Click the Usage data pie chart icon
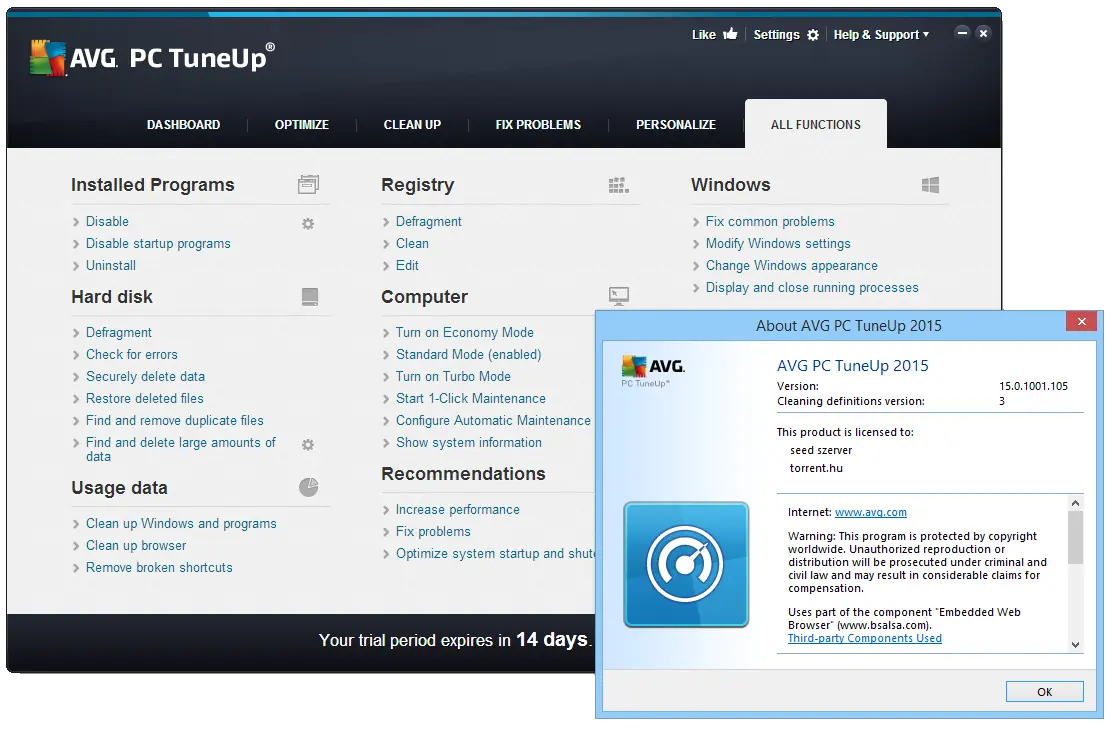This screenshot has width=1111, height=729. [308, 487]
